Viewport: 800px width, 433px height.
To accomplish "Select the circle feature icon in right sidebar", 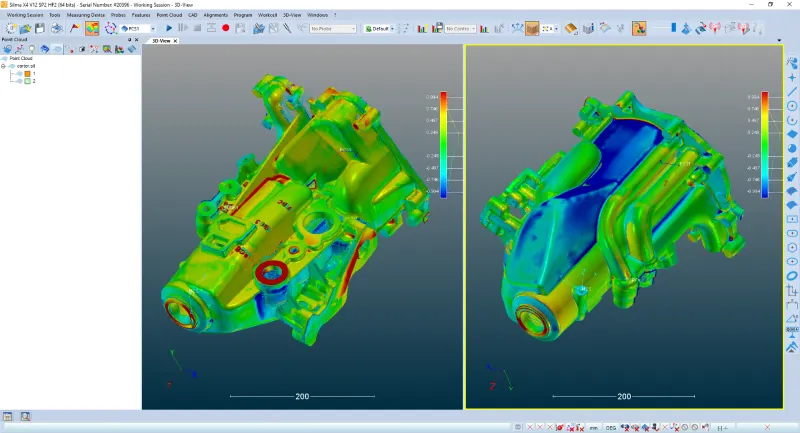I will click(x=792, y=105).
